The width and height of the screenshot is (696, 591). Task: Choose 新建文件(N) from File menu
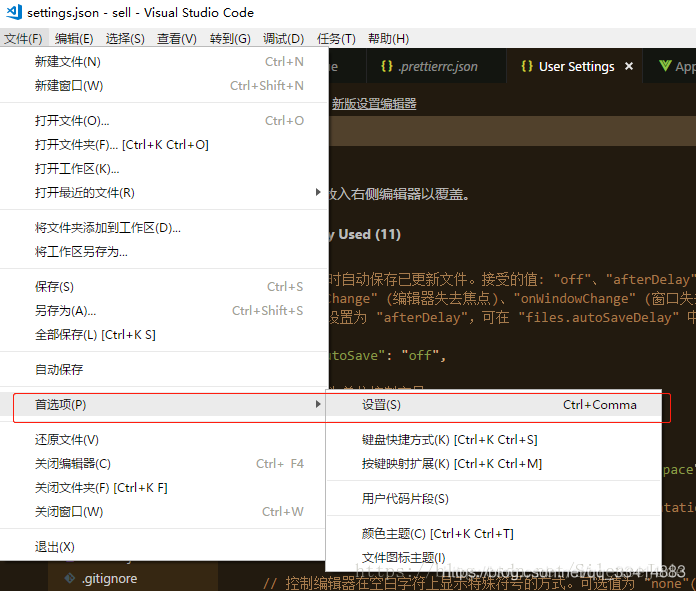[x=164, y=62]
